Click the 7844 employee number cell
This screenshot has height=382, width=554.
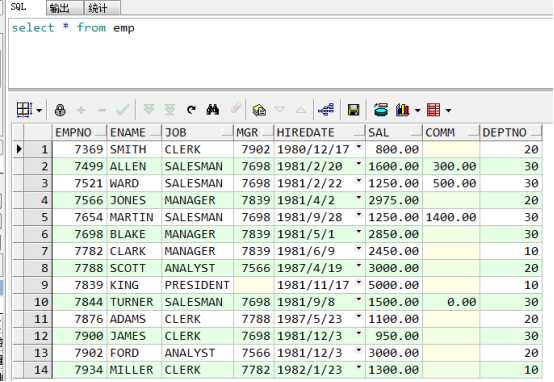pyautogui.click(x=79, y=302)
